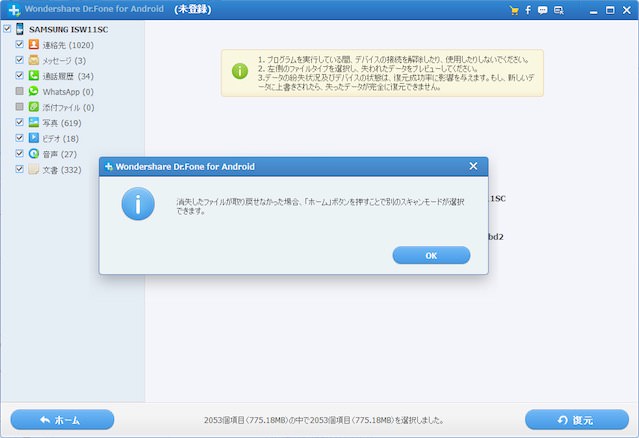Click the phone device icon for SAMSUNG
Screen dimensions: 639x438
[x=20, y=29]
